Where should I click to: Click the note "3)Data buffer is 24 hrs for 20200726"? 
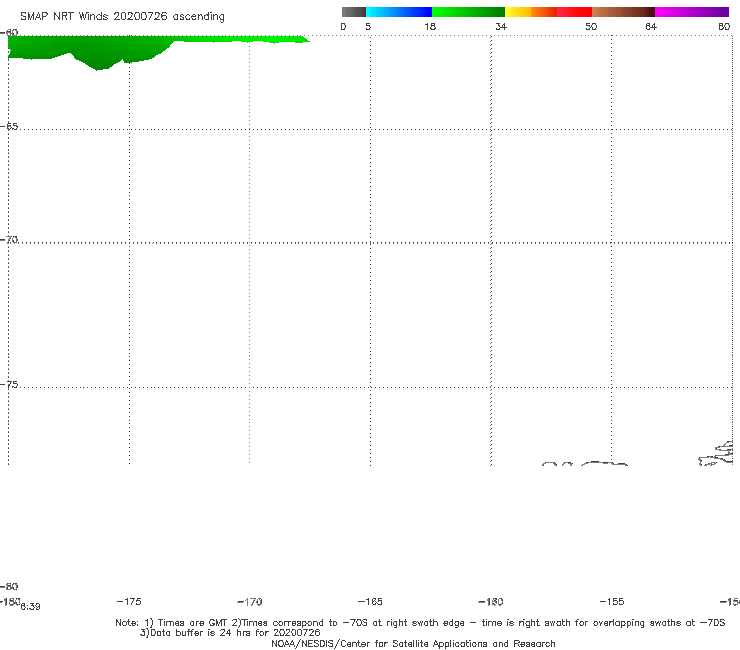coord(230,633)
